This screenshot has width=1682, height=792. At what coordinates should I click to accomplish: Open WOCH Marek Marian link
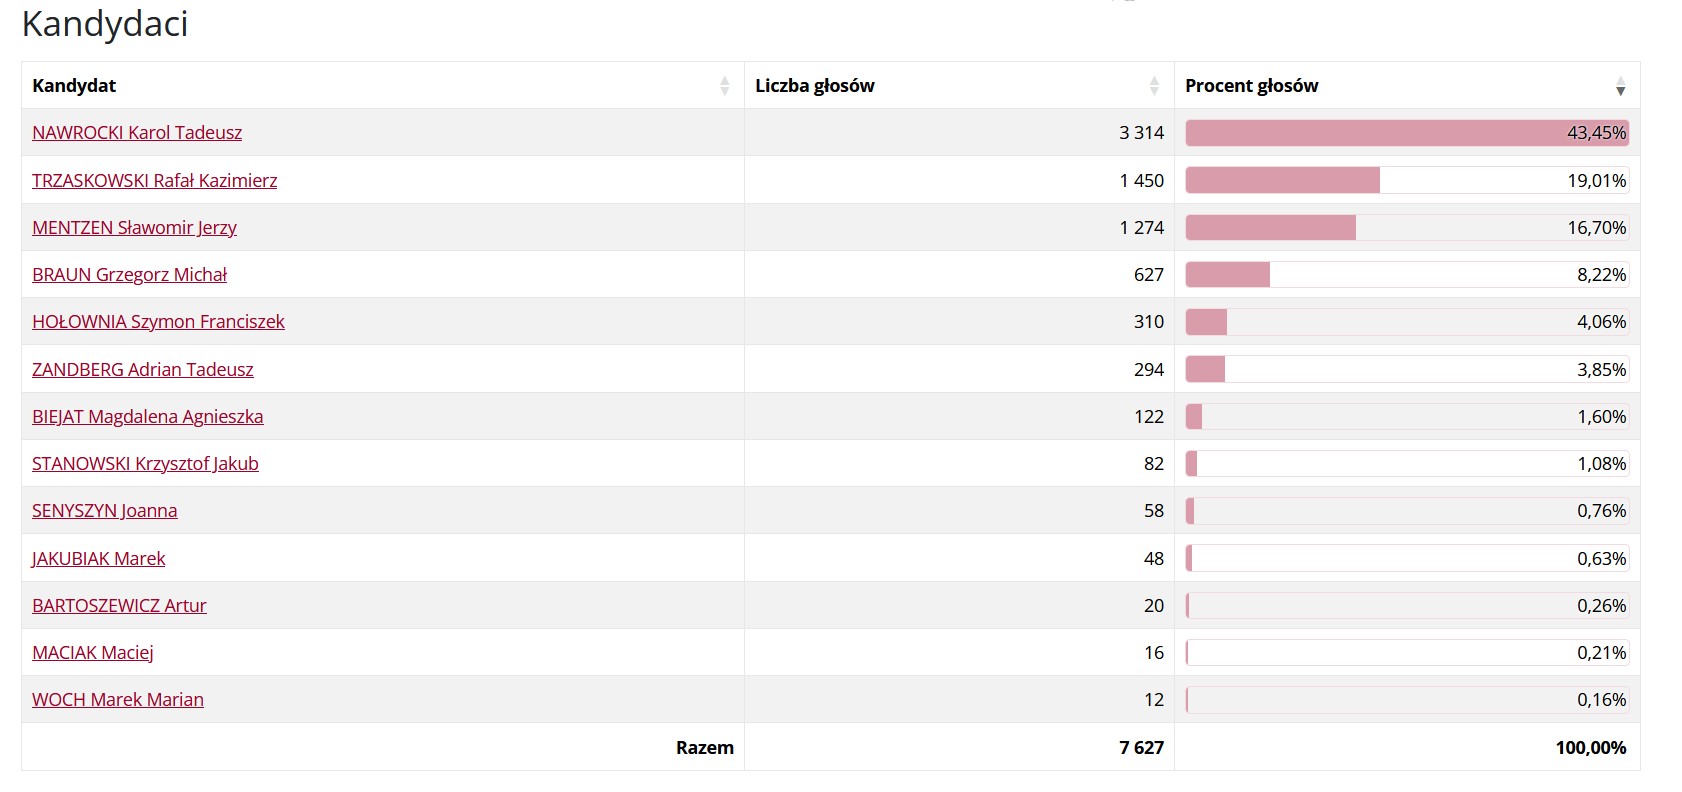(118, 700)
